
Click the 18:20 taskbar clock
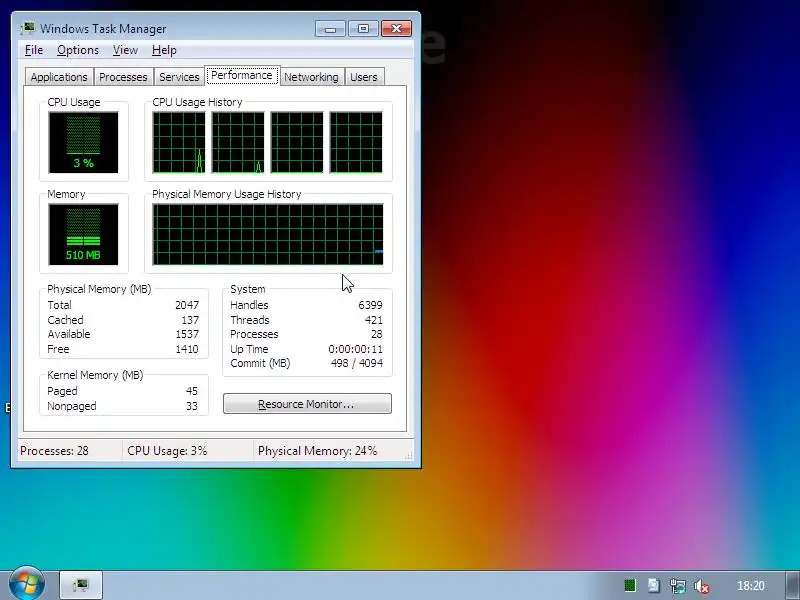[751, 586]
